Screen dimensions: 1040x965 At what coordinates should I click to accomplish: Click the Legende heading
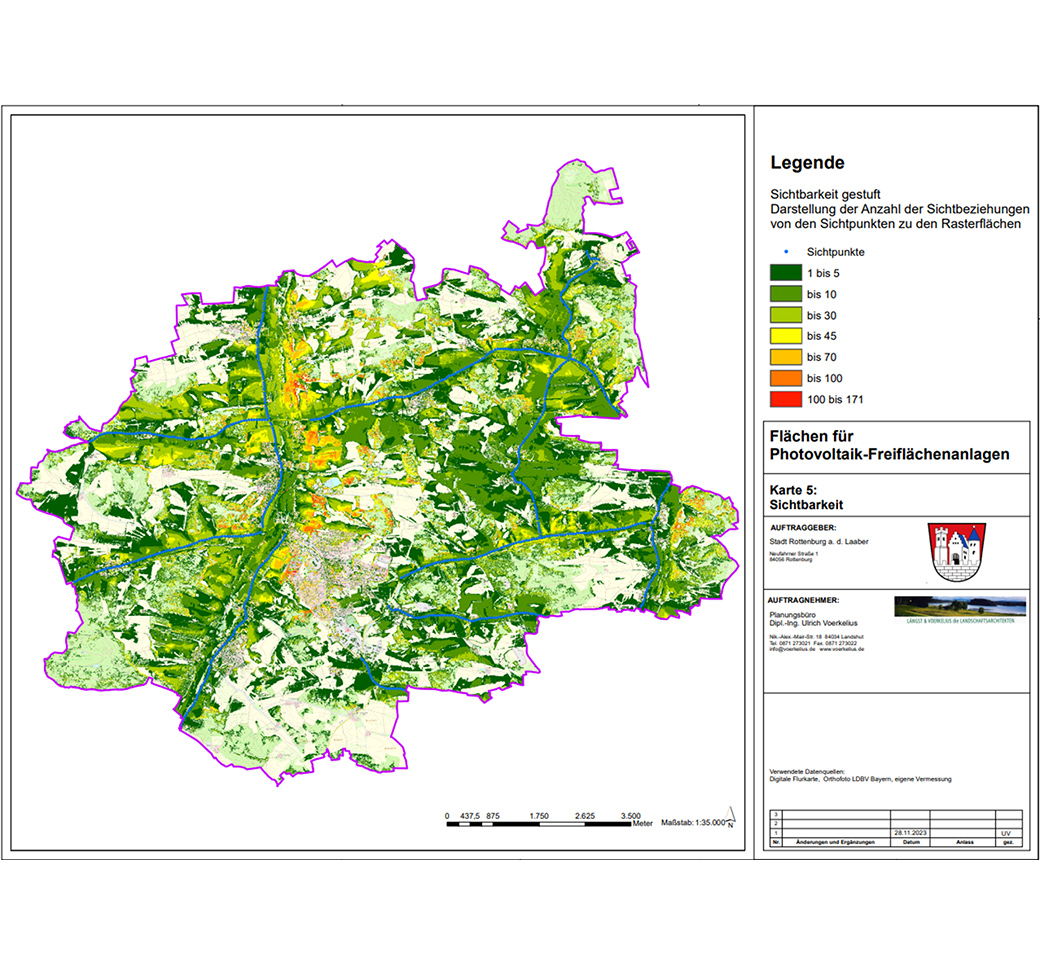[x=807, y=163]
